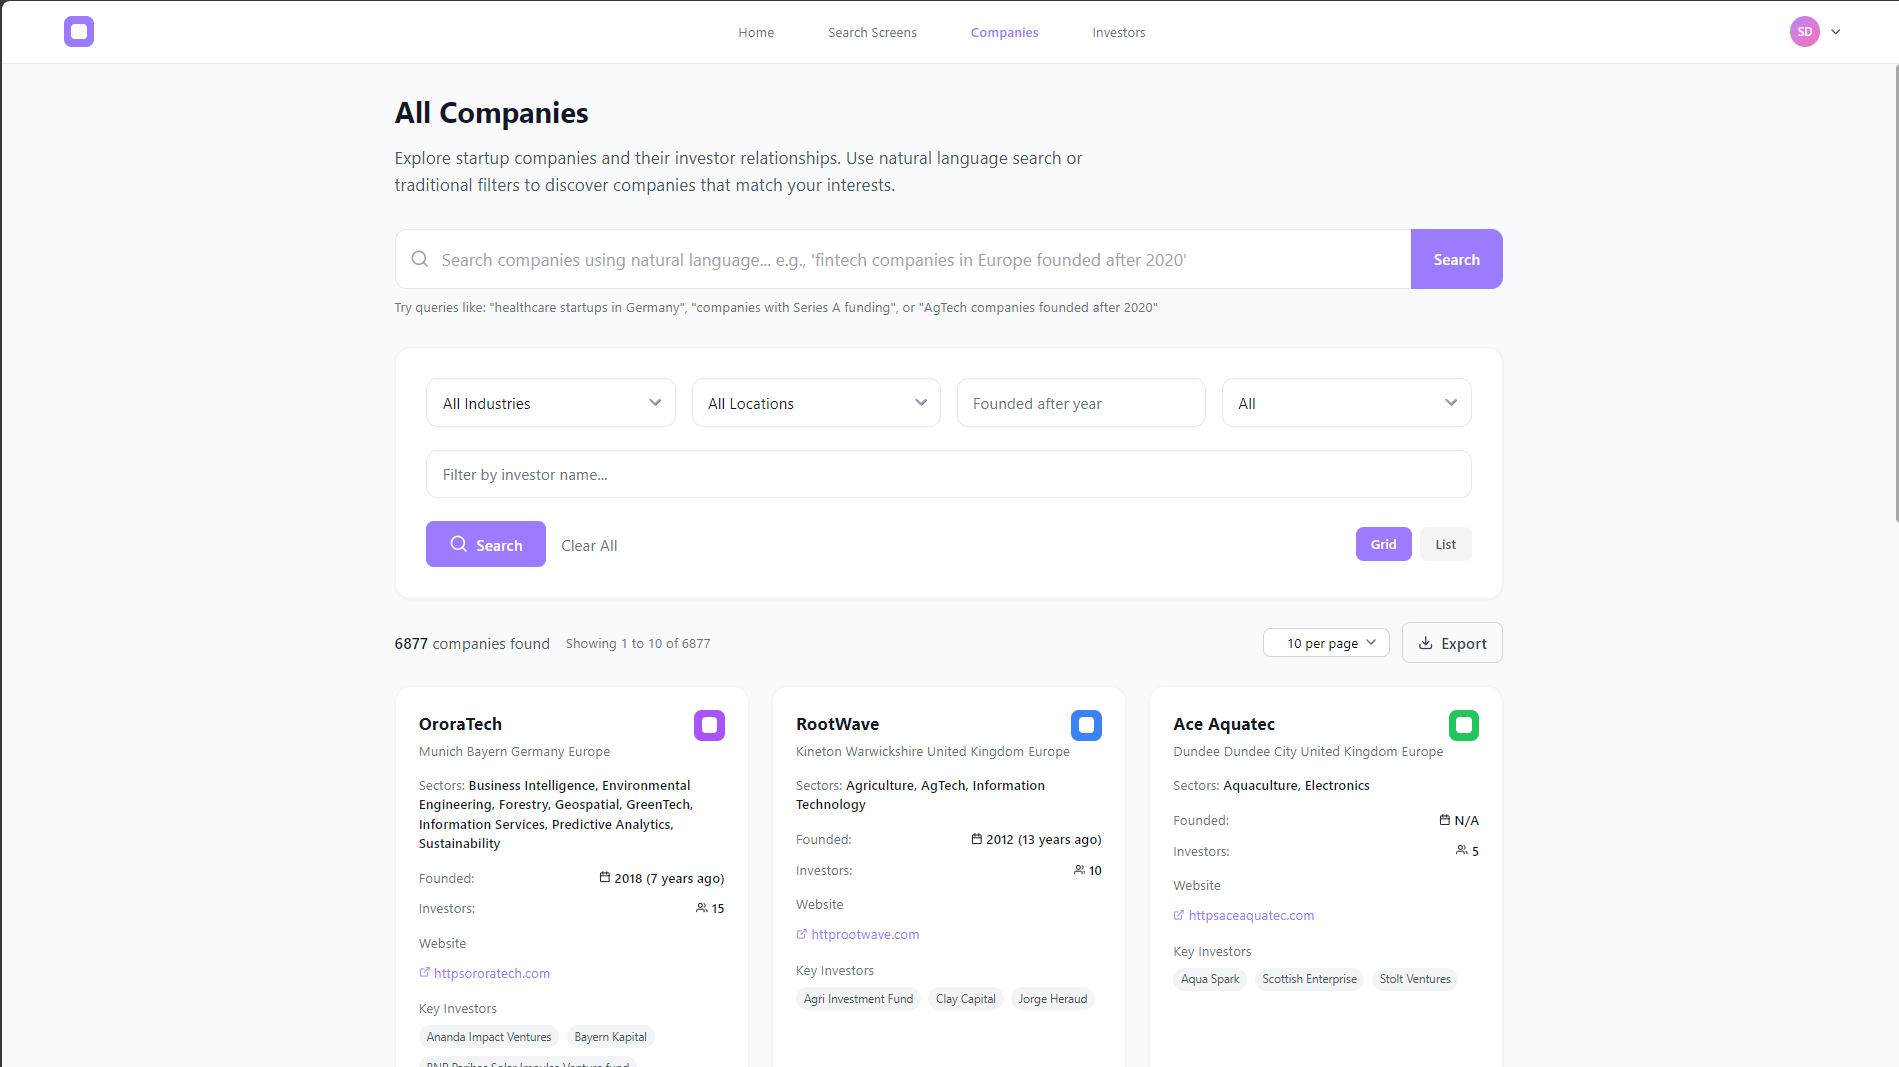Viewport: 1899px width, 1067px height.
Task: Click the RootWave blue company logo
Action: pyautogui.click(x=1086, y=725)
